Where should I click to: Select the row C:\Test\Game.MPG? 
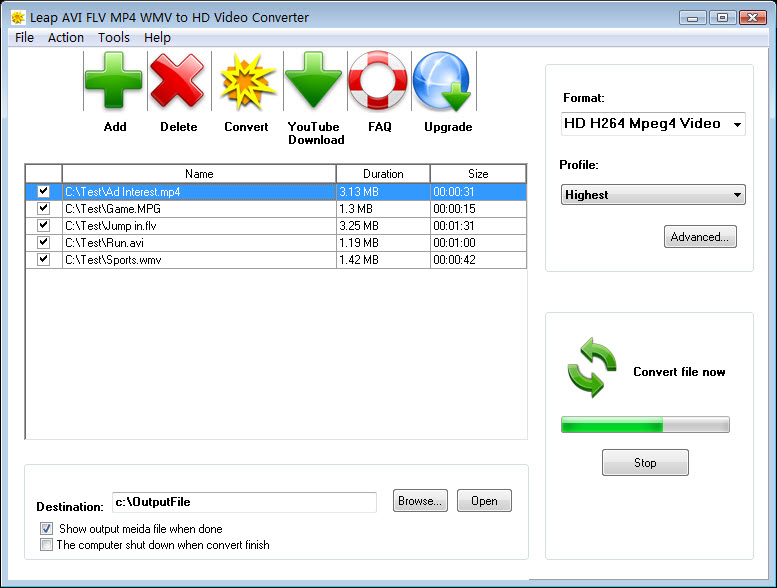pyautogui.click(x=276, y=209)
